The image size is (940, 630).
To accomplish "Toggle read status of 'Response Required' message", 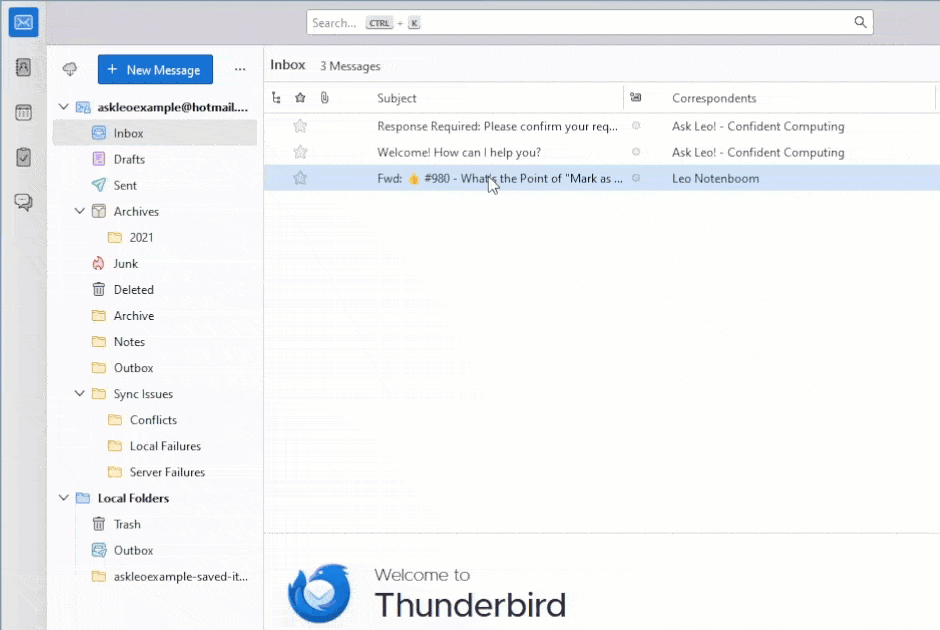I will (x=636, y=126).
